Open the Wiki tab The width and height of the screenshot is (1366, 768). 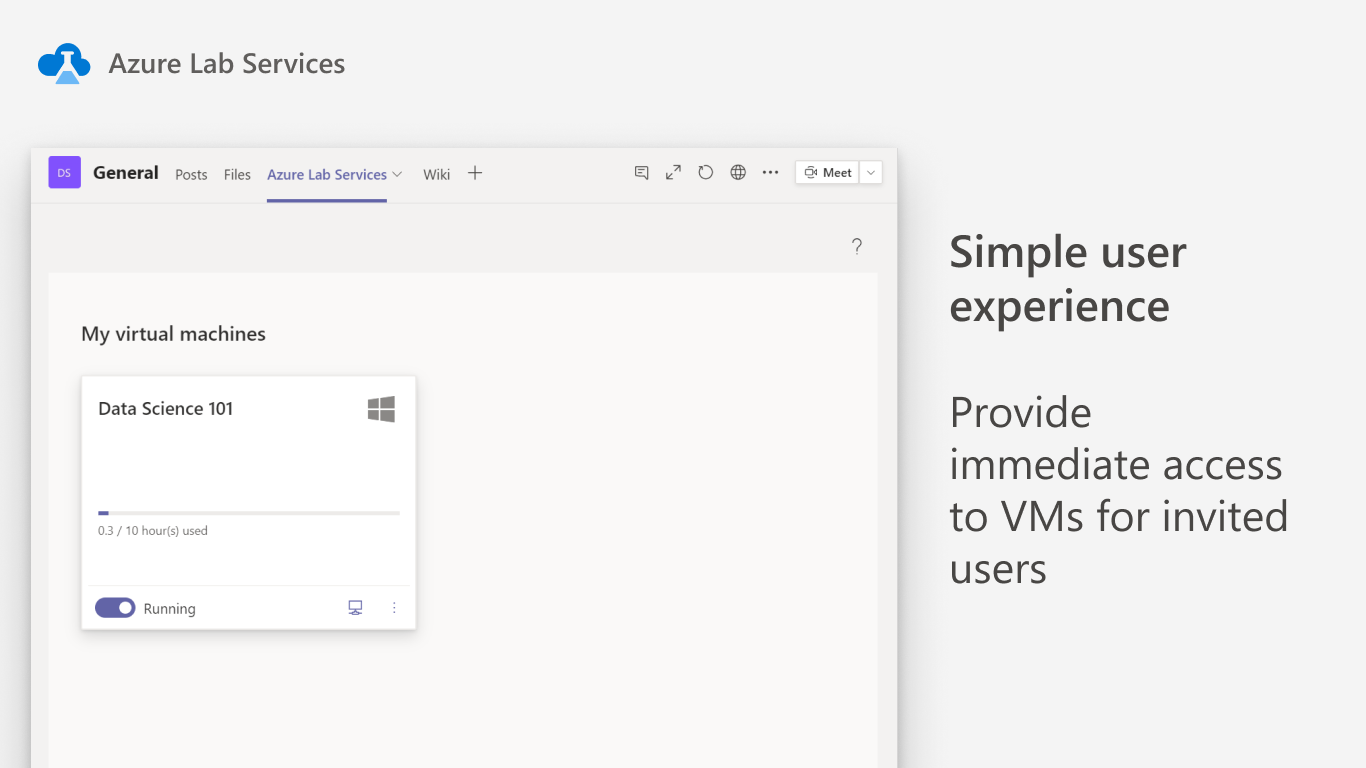(x=436, y=175)
